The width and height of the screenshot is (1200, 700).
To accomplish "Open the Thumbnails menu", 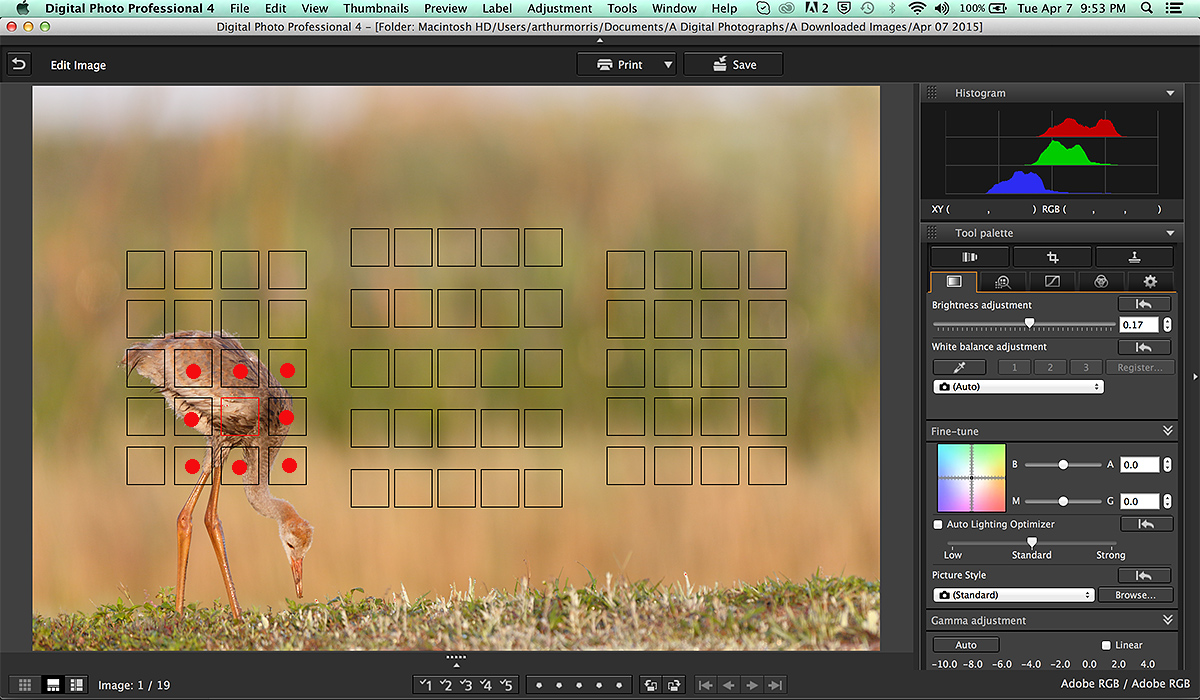I will point(376,8).
